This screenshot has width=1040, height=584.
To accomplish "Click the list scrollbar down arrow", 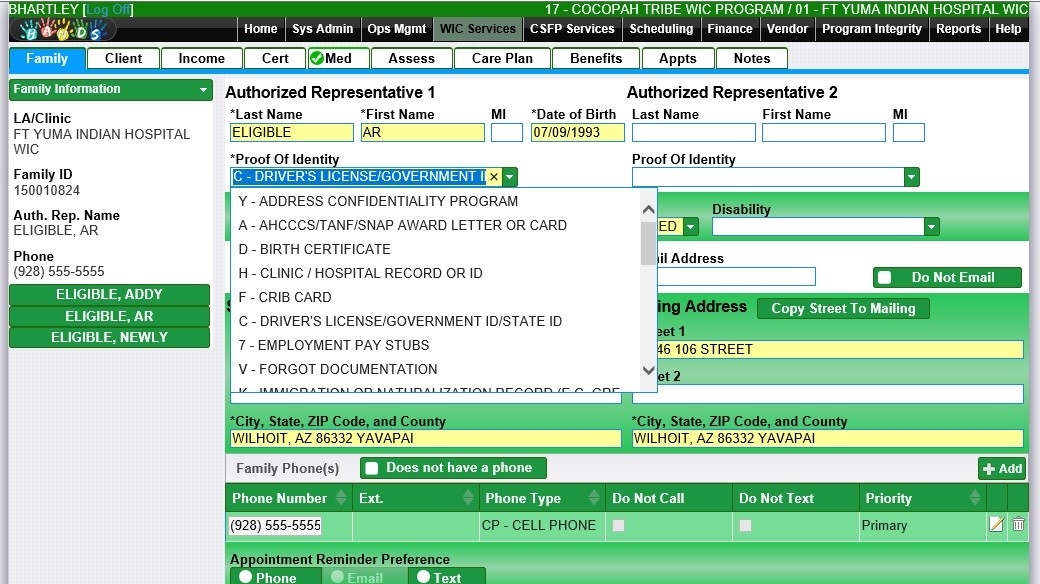I will 648,371.
